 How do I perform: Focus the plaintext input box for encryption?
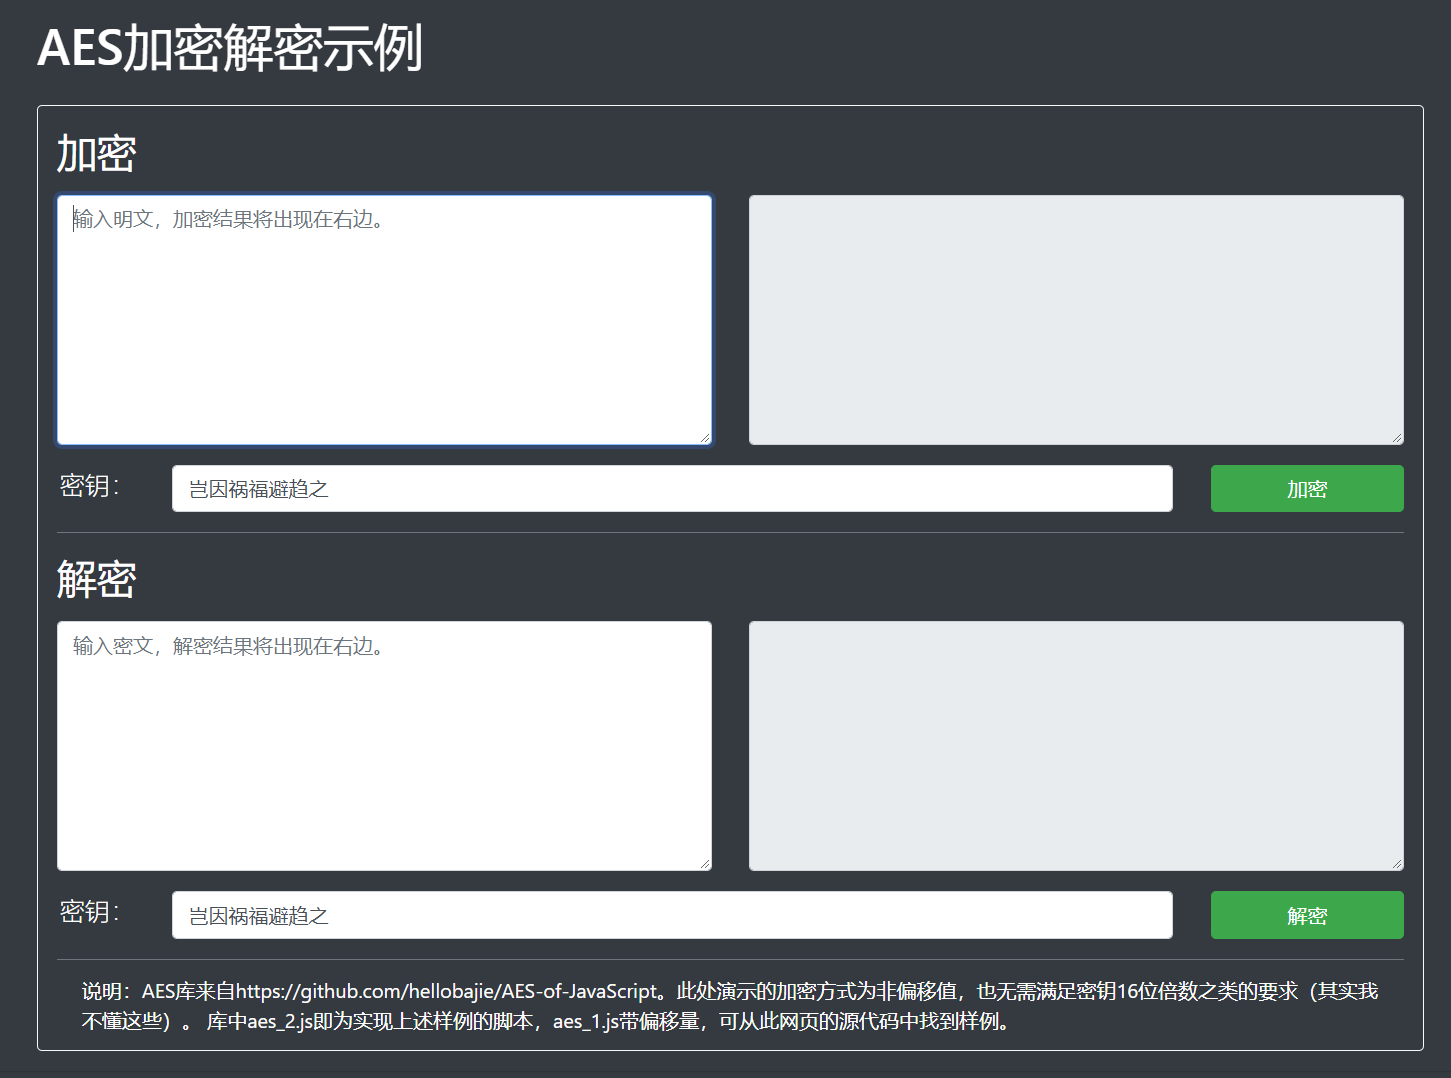[x=384, y=320]
